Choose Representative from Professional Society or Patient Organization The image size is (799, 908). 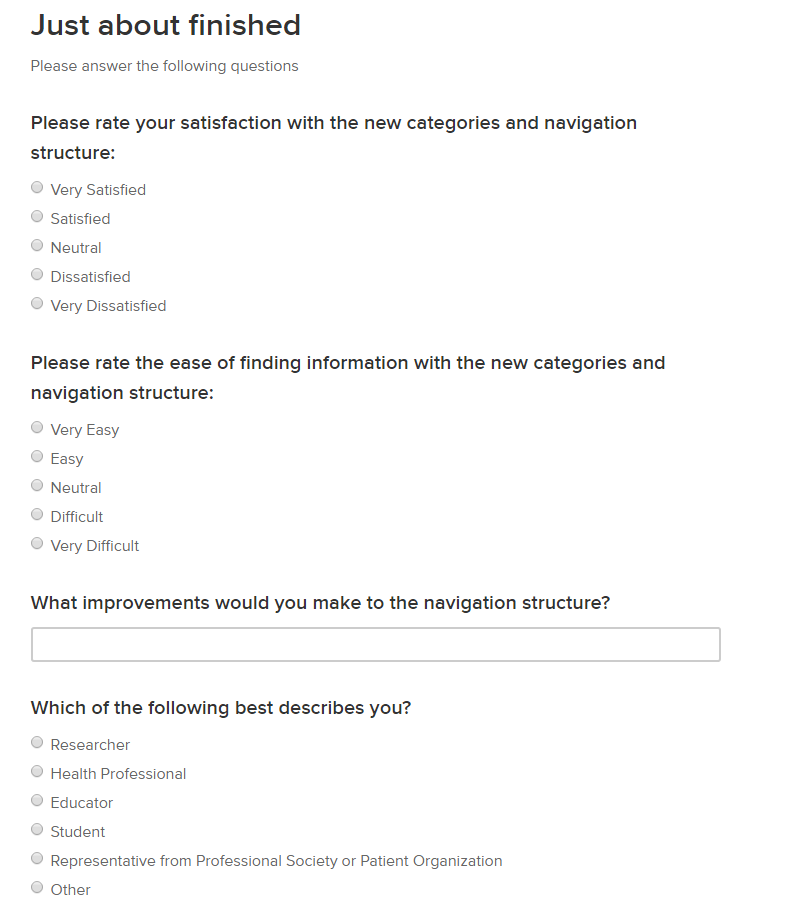[x=37, y=858]
